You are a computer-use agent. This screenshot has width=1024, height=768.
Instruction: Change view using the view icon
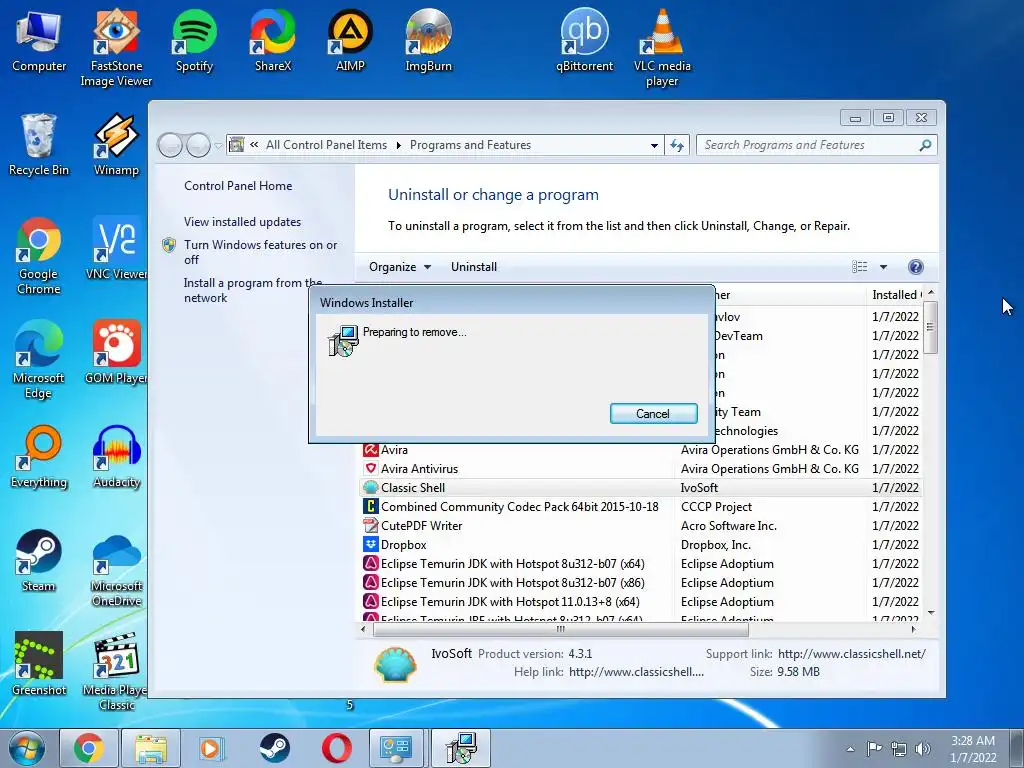point(859,266)
